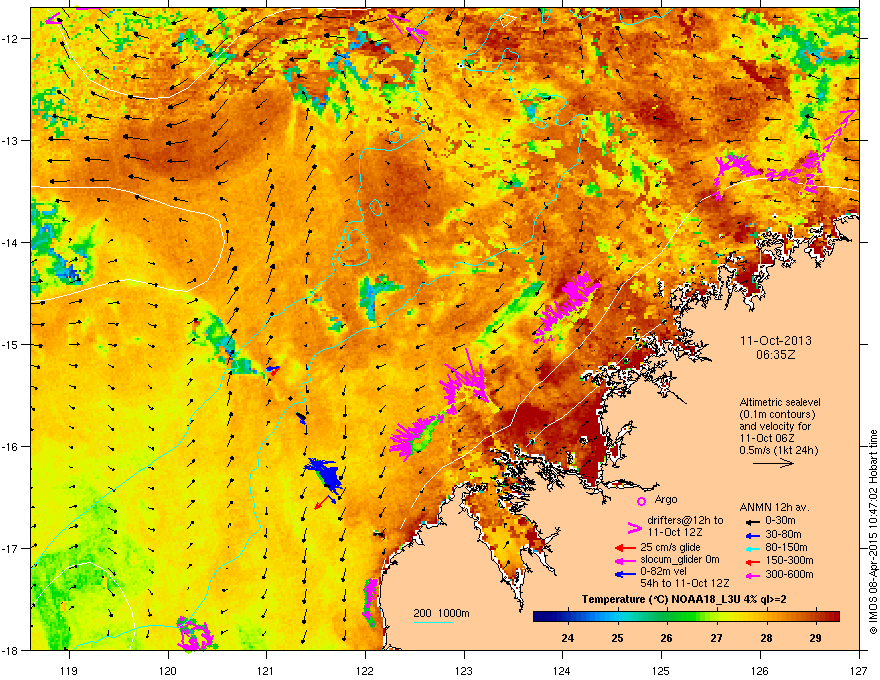
Task: Click the magenta Argo circle legend symbol
Action: tap(641, 501)
